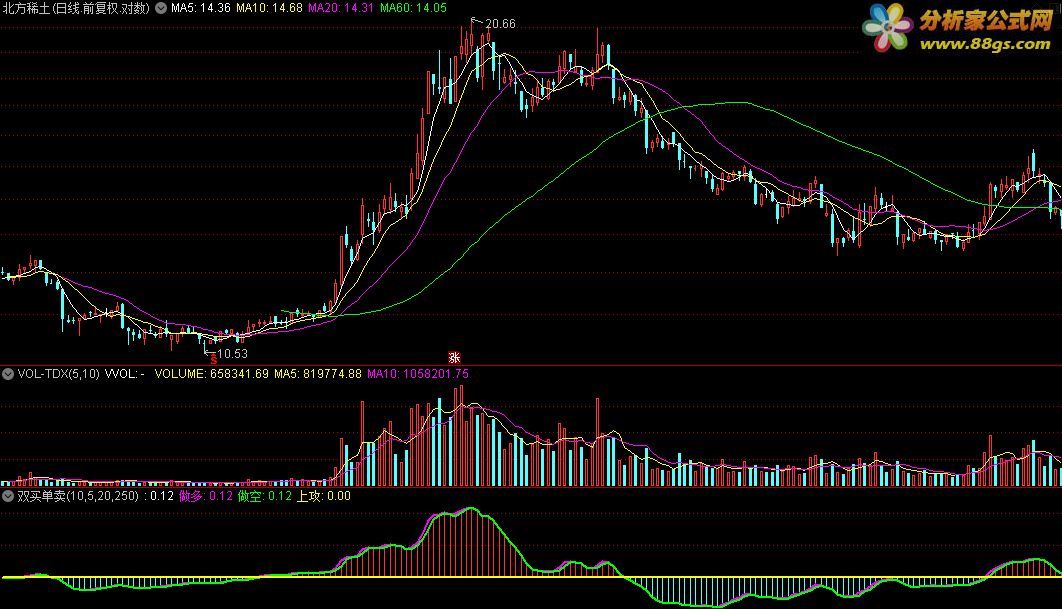Select the 上攻: 0.00 value
The image size is (1062, 609).
(324, 496)
